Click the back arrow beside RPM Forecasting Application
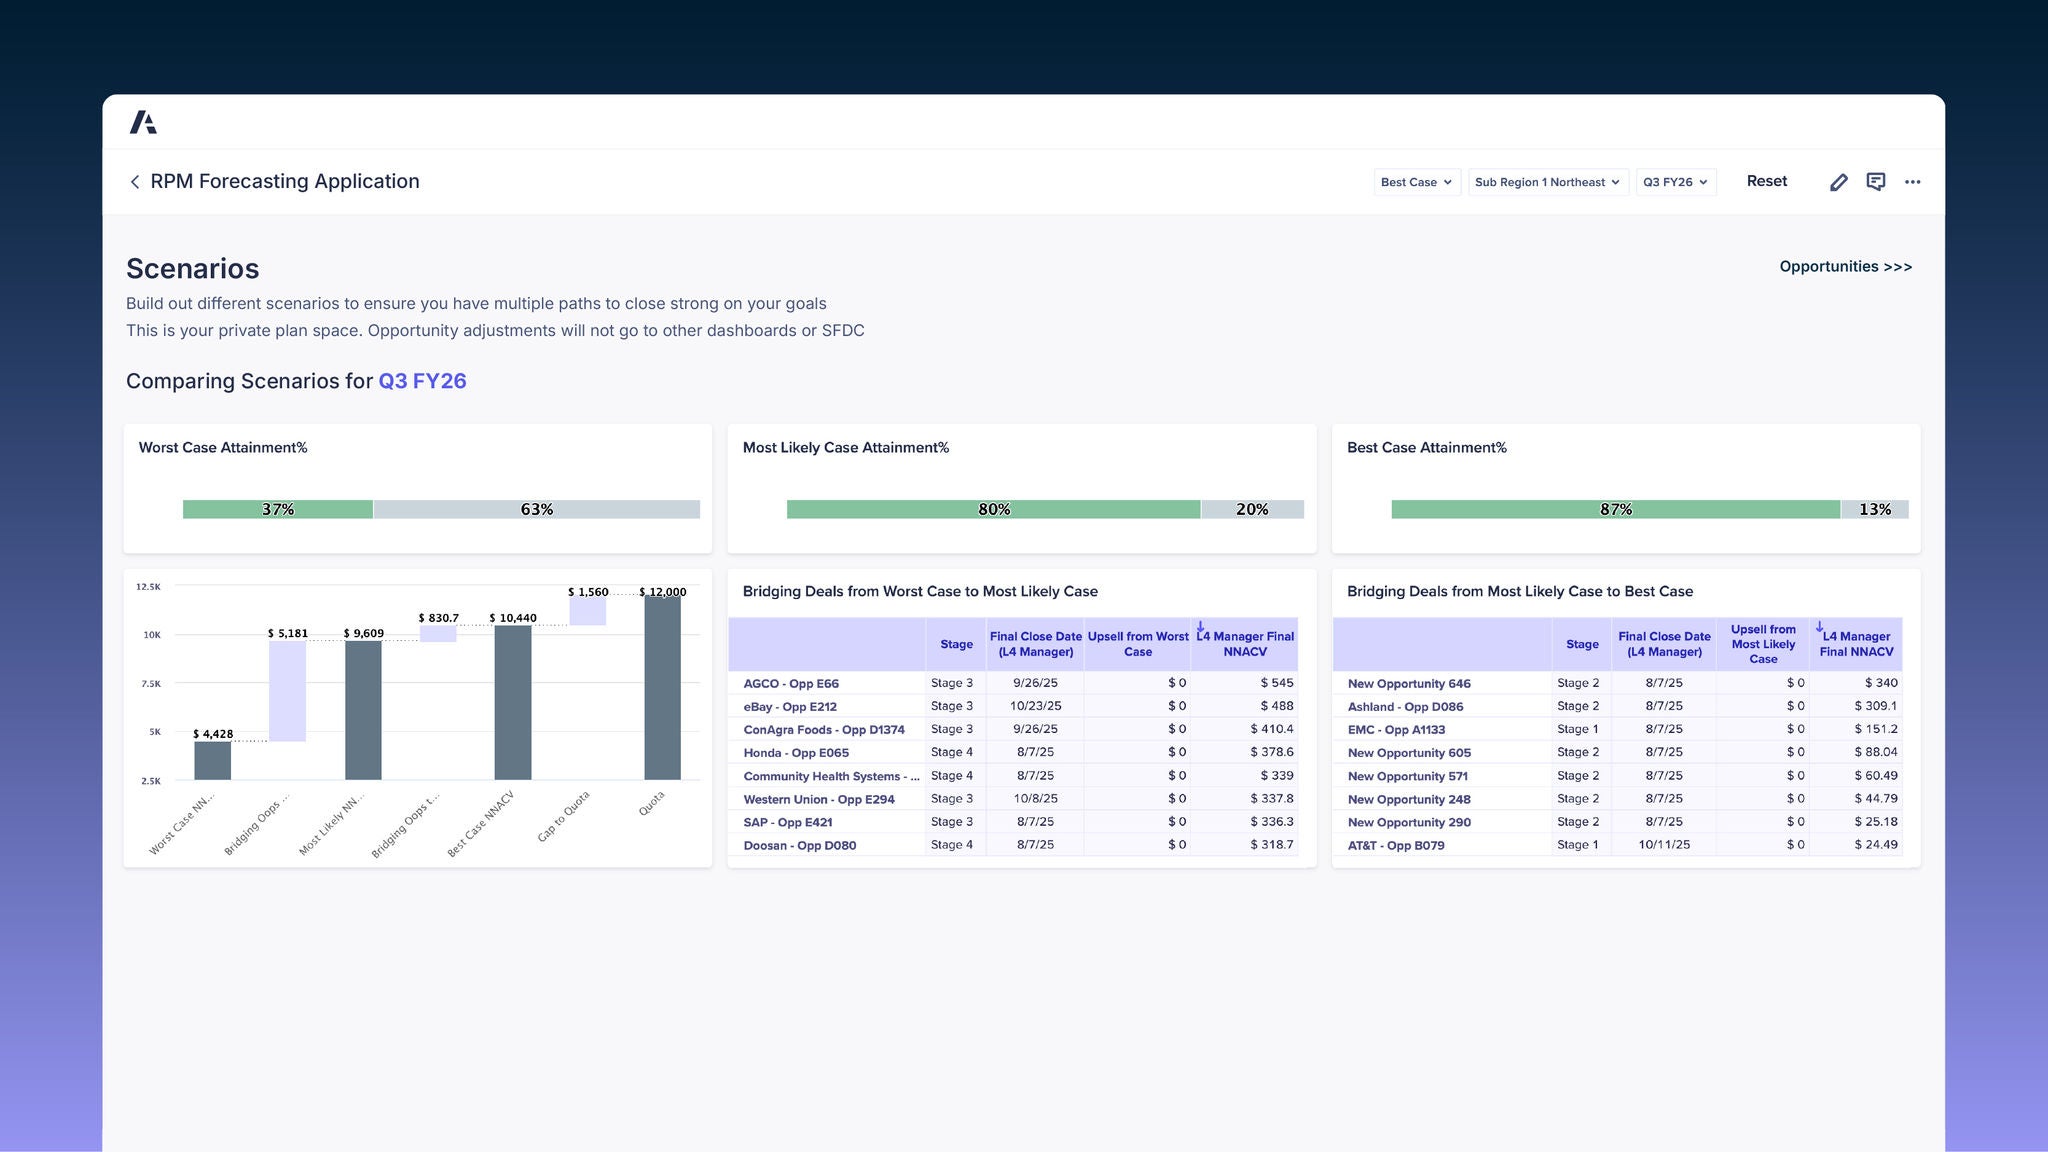 pyautogui.click(x=135, y=182)
